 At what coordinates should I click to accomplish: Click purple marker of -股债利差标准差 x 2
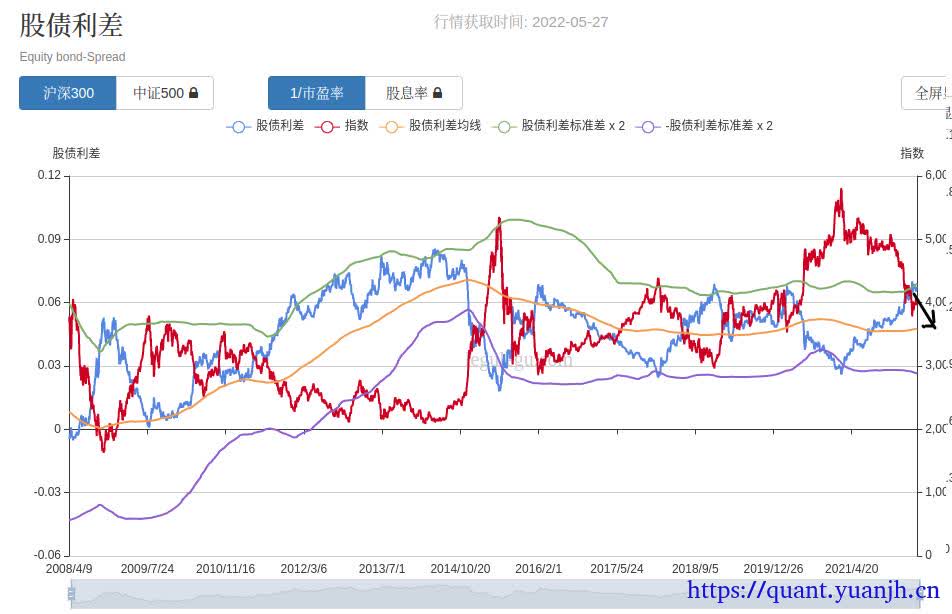pos(652,126)
